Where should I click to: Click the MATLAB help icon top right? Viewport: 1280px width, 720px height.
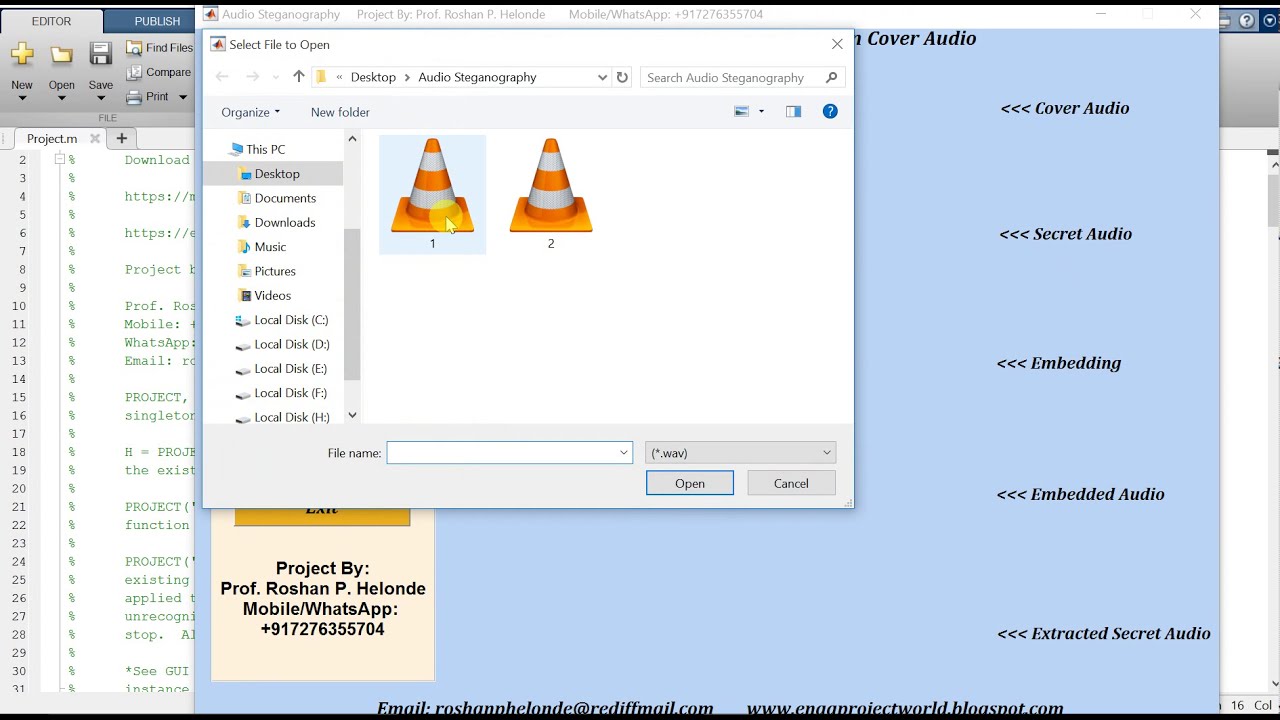[1246, 20]
